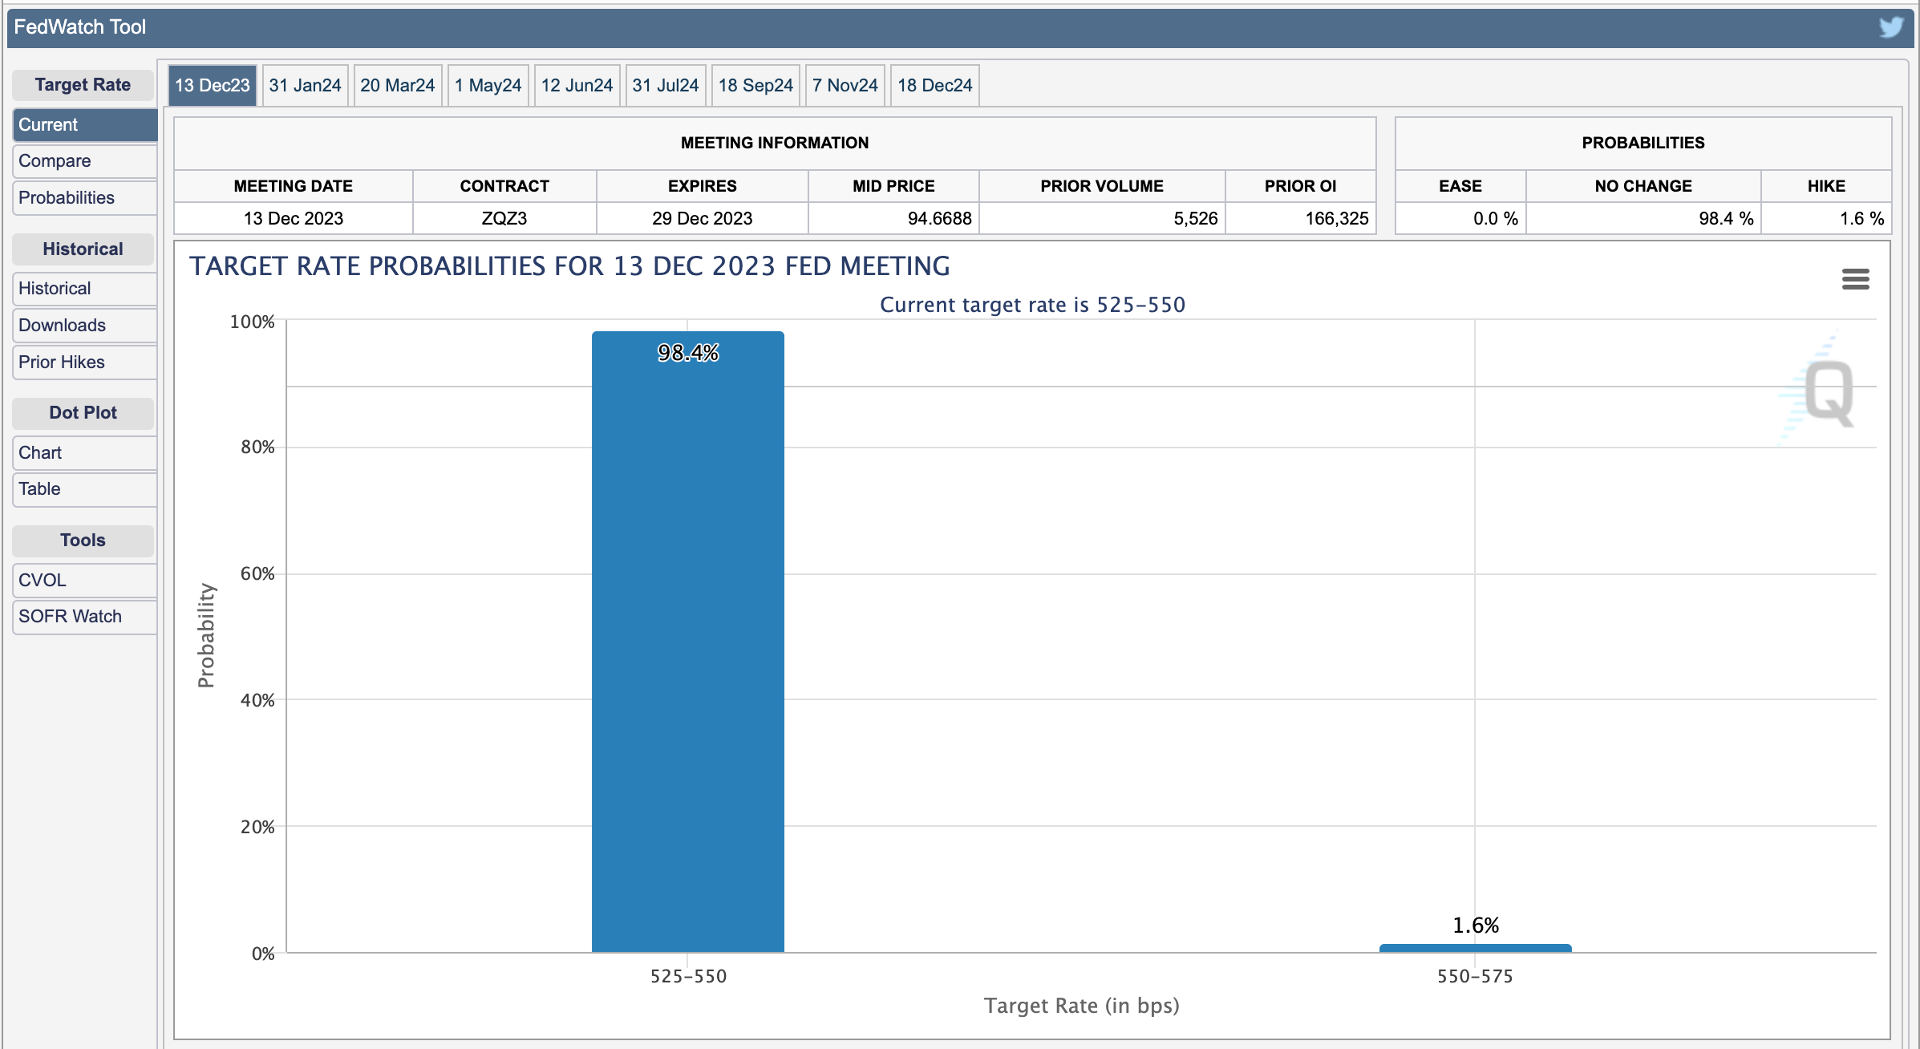Click the 13 Dec 2023 meeting date cell
1920x1049 pixels.
(x=293, y=218)
